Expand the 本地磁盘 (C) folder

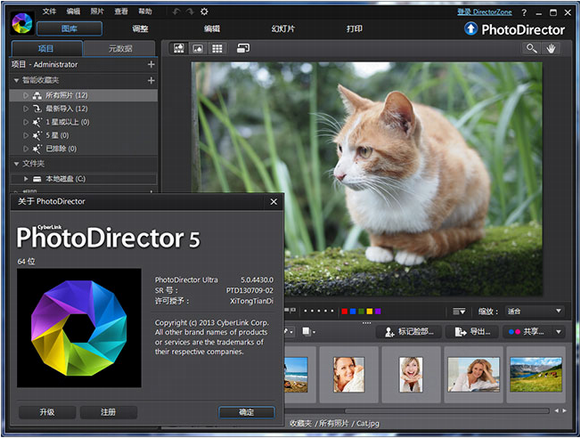(26, 179)
